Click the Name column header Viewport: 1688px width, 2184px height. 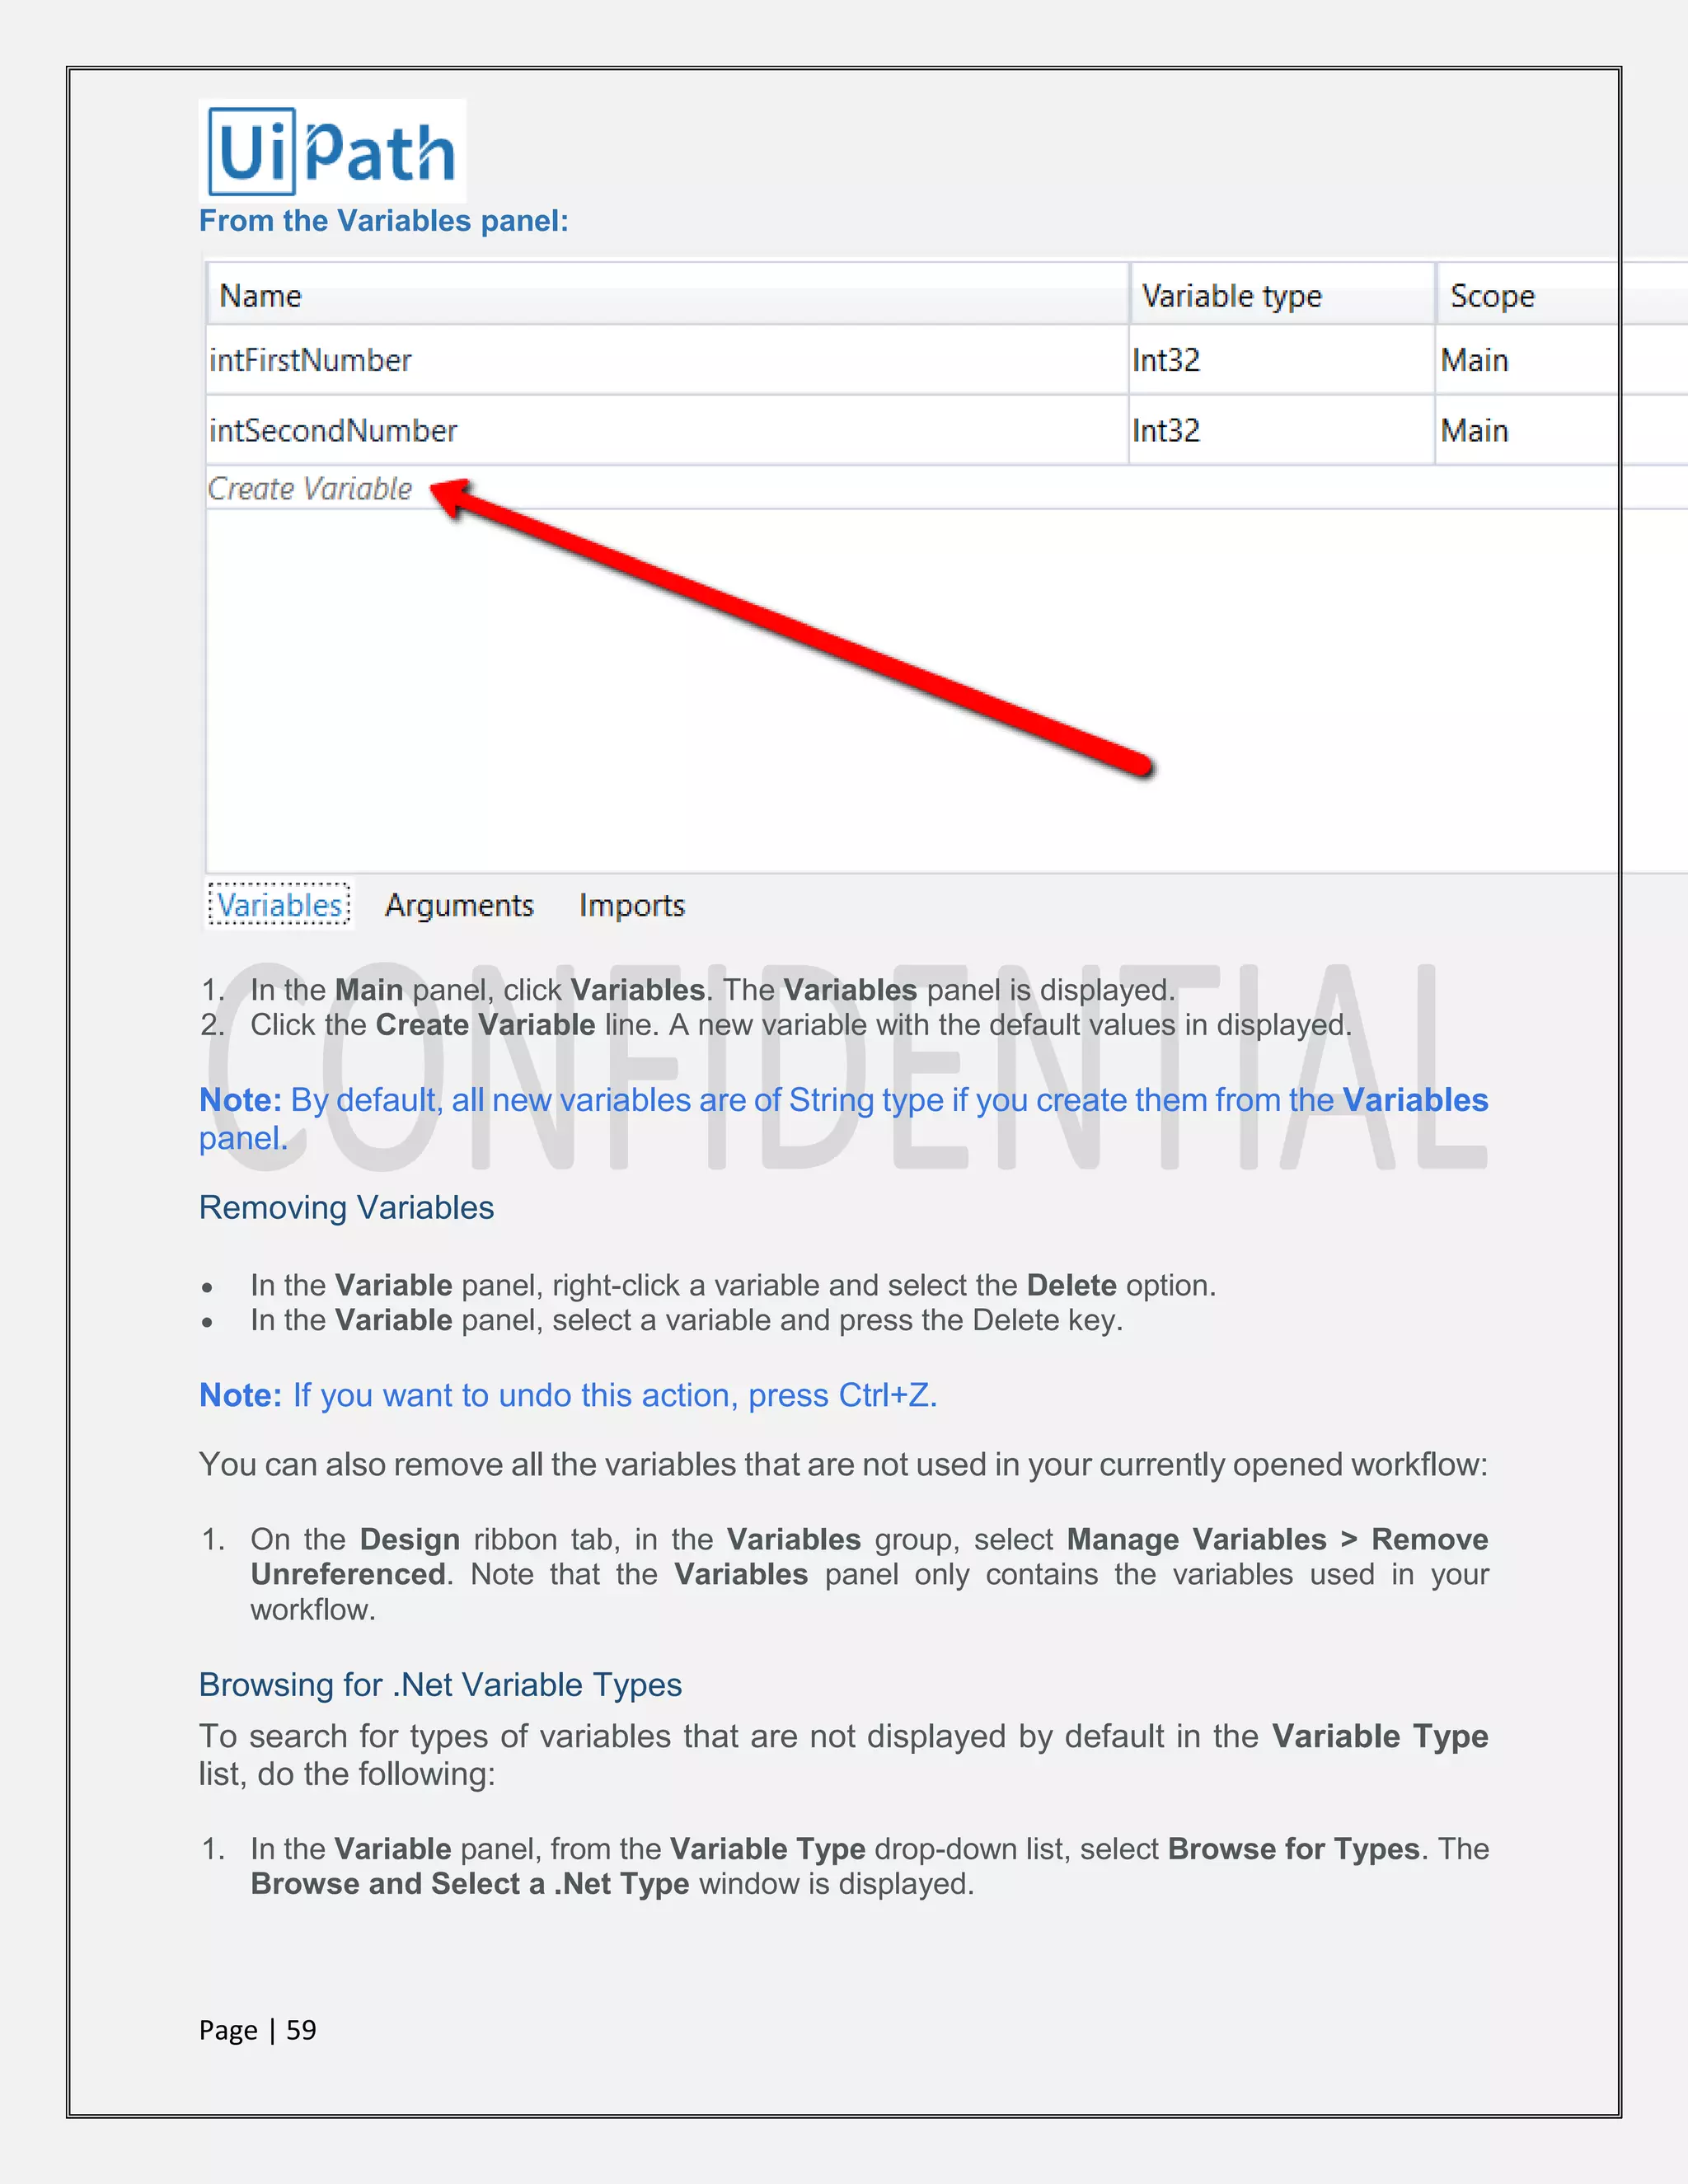668,295
